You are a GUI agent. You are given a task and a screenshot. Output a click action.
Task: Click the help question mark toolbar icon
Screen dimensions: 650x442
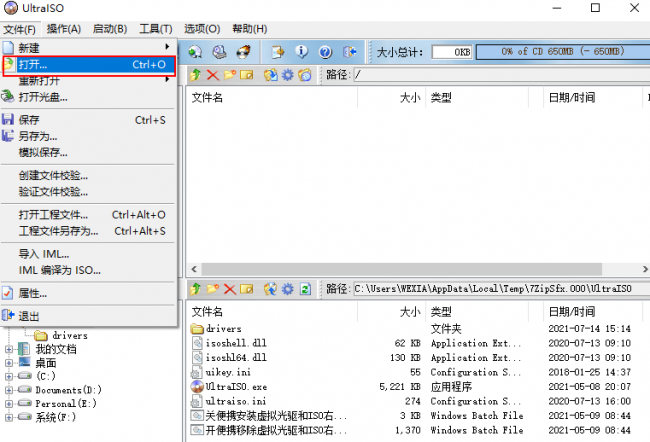(325, 52)
